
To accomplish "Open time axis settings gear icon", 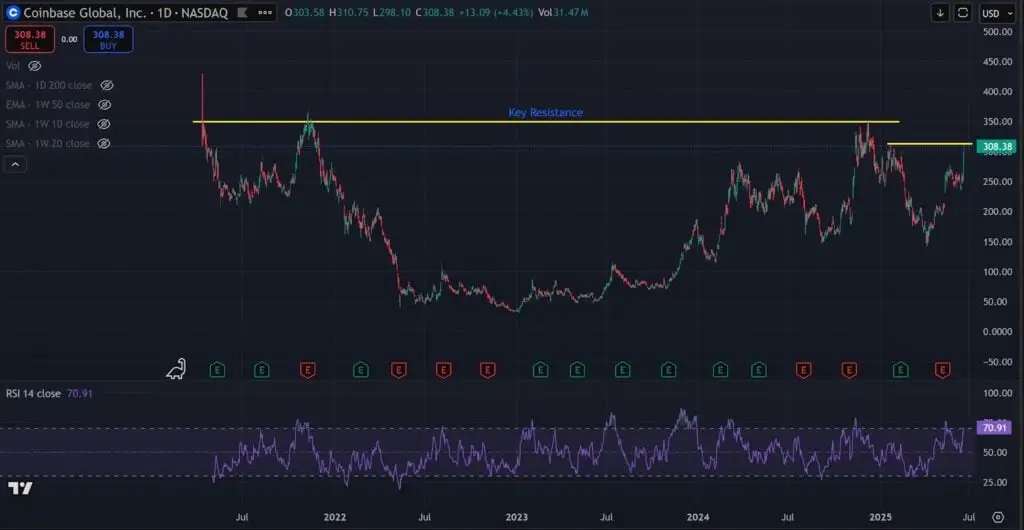I will tap(997, 517).
